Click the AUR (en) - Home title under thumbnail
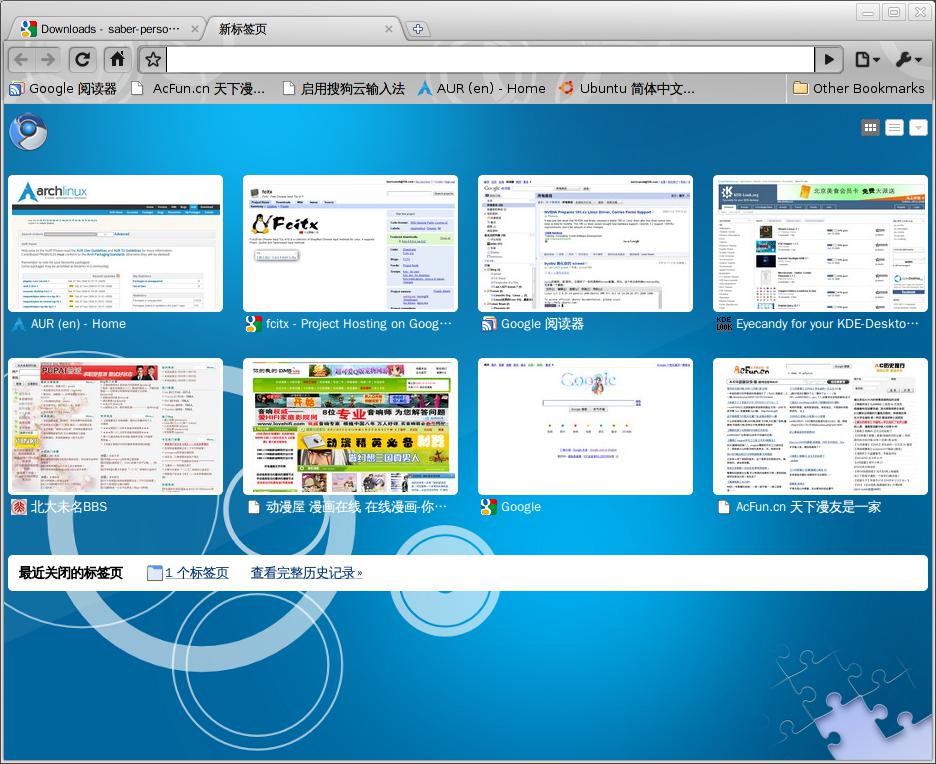This screenshot has width=936, height=764. pyautogui.click(x=78, y=324)
